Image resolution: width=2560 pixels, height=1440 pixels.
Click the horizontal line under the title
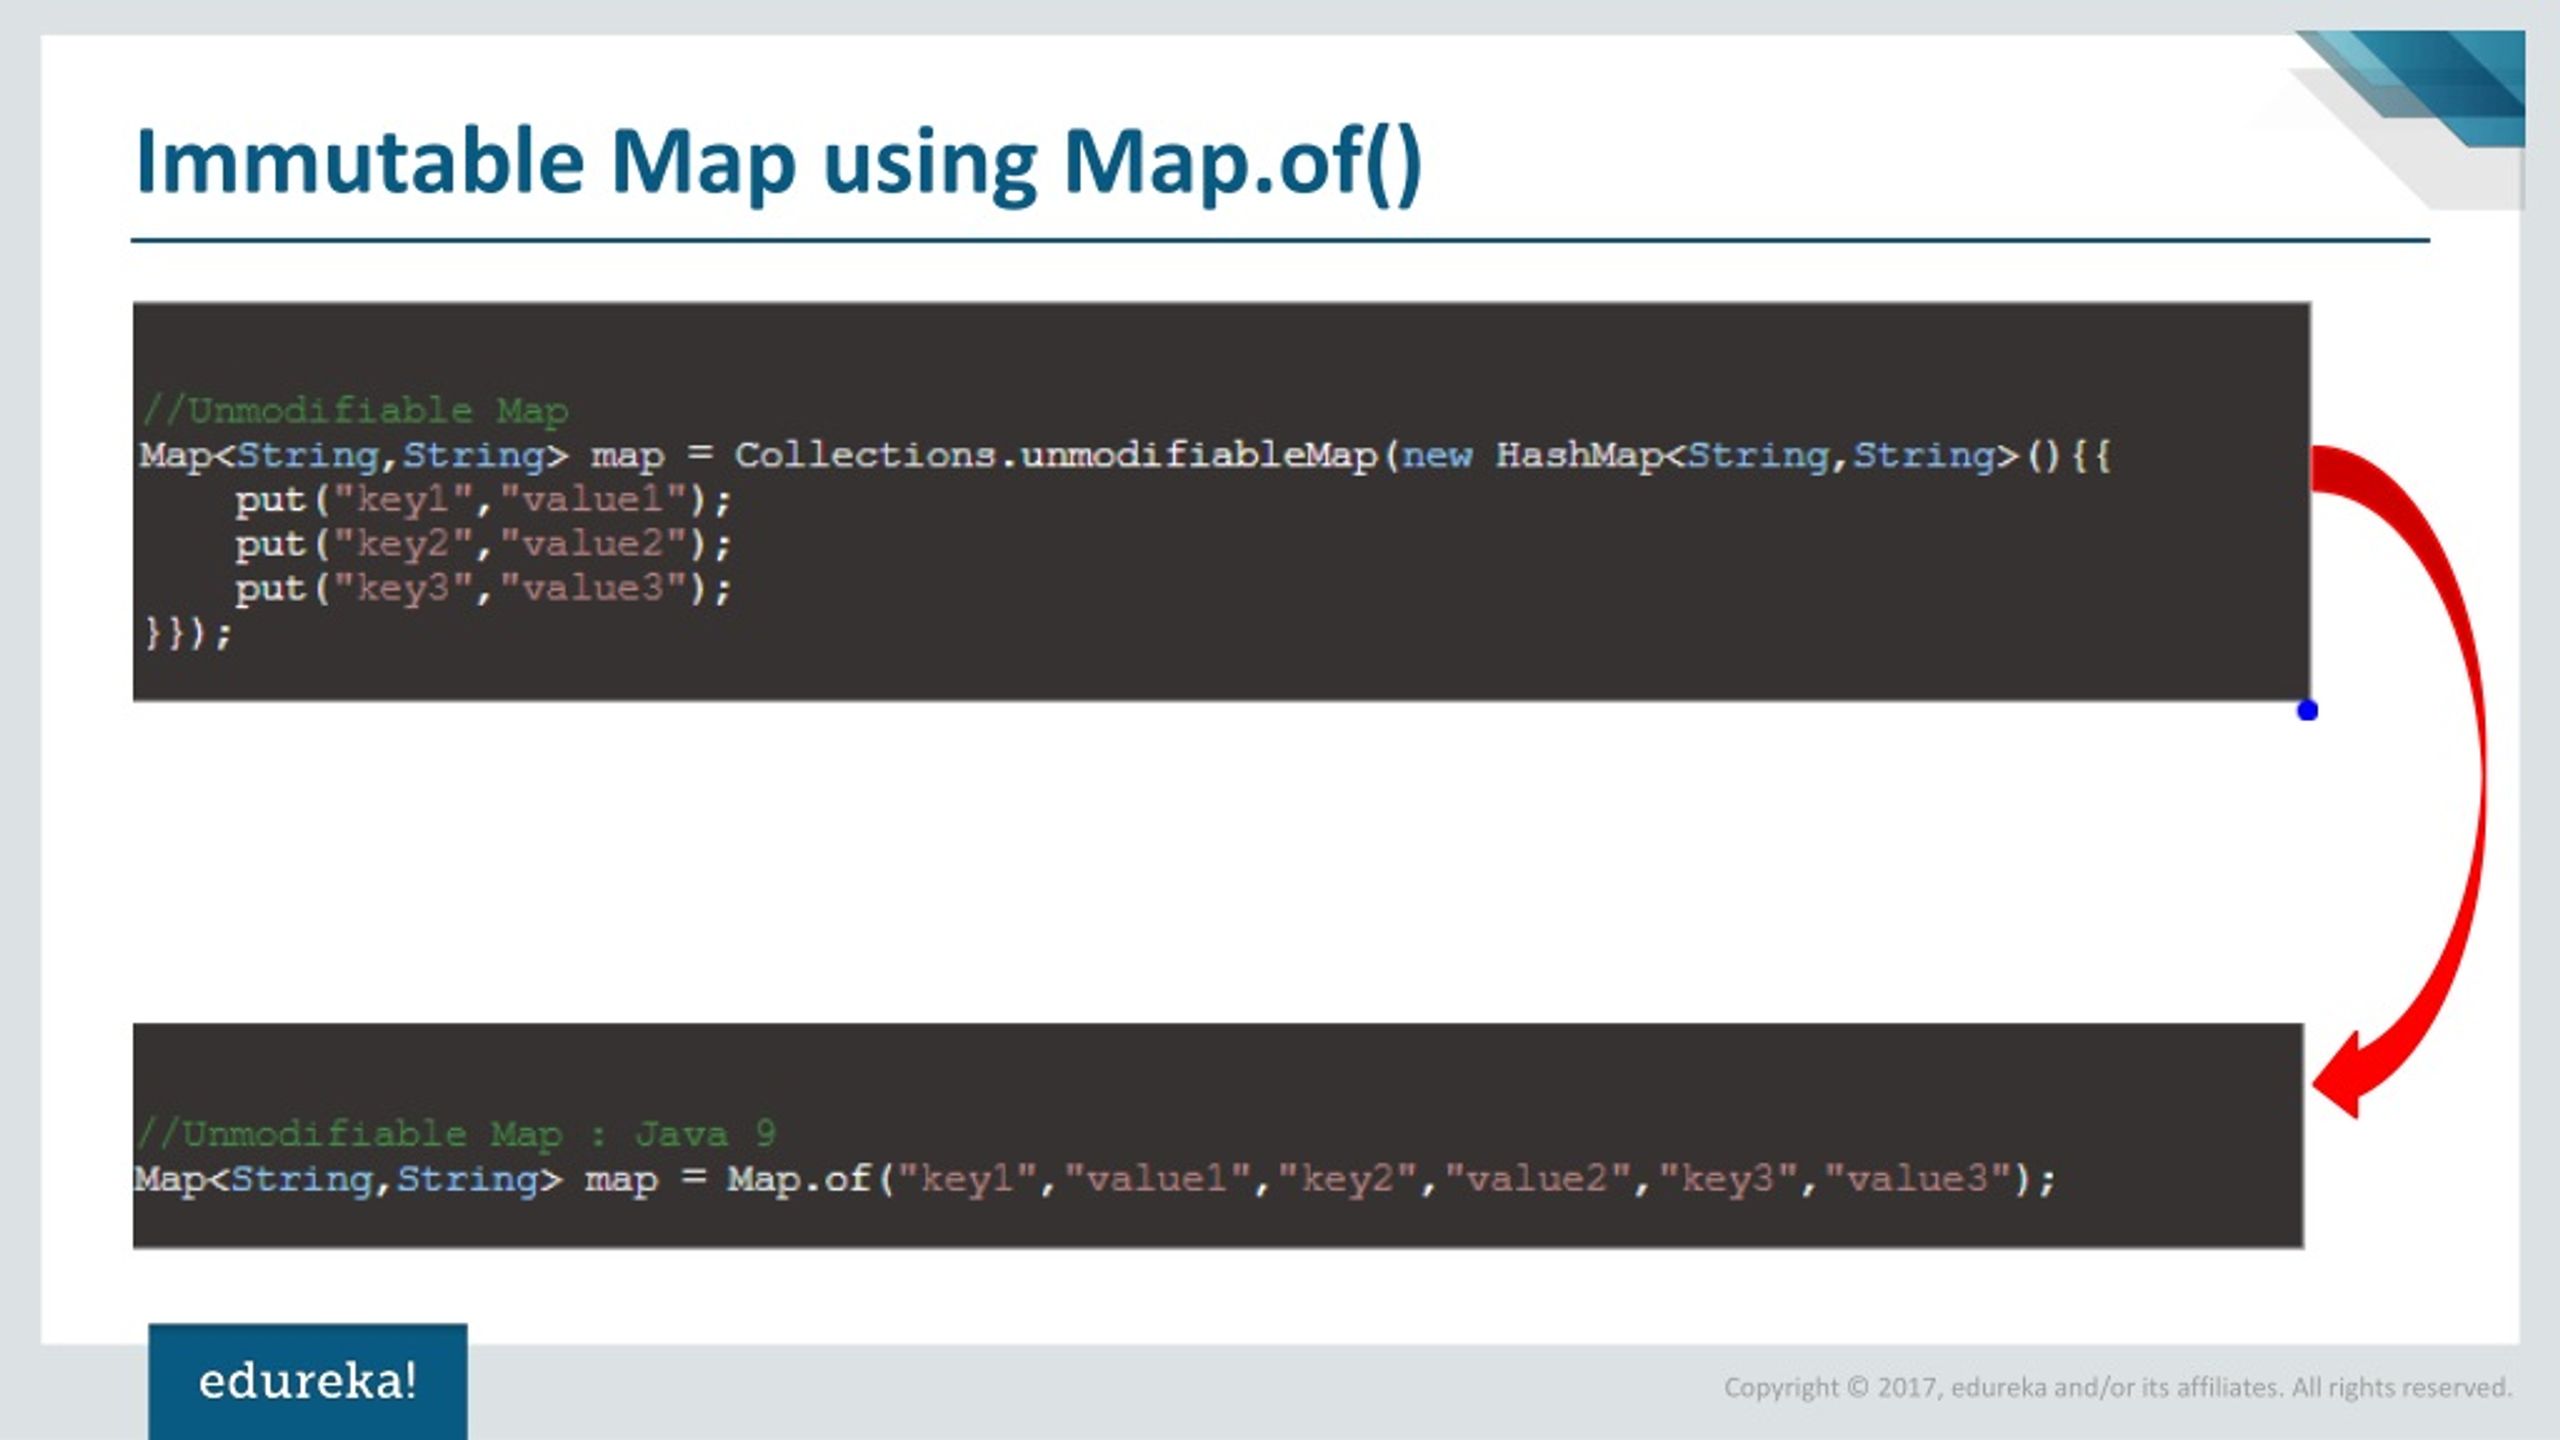pyautogui.click(x=1280, y=240)
